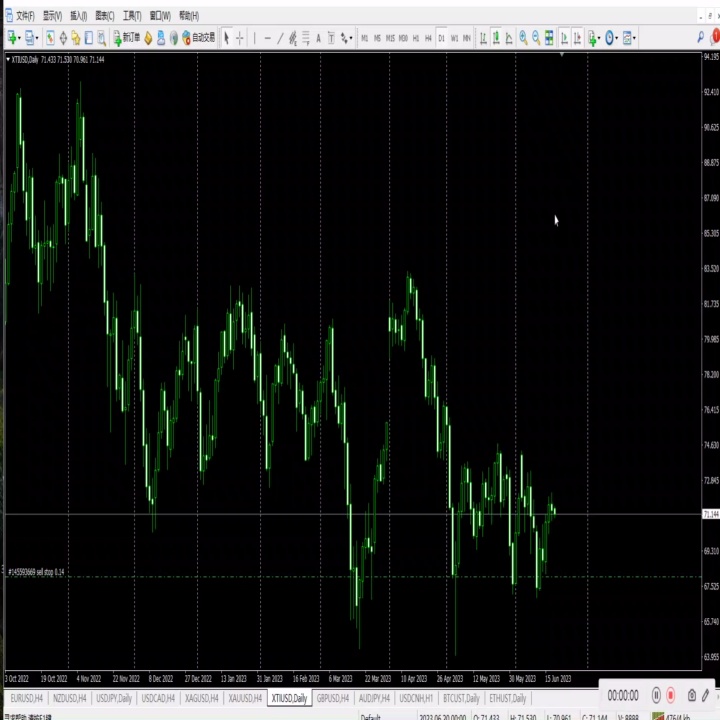Viewport: 720px width, 720px height.
Task: Click the red record stop button
Action: 670,695
